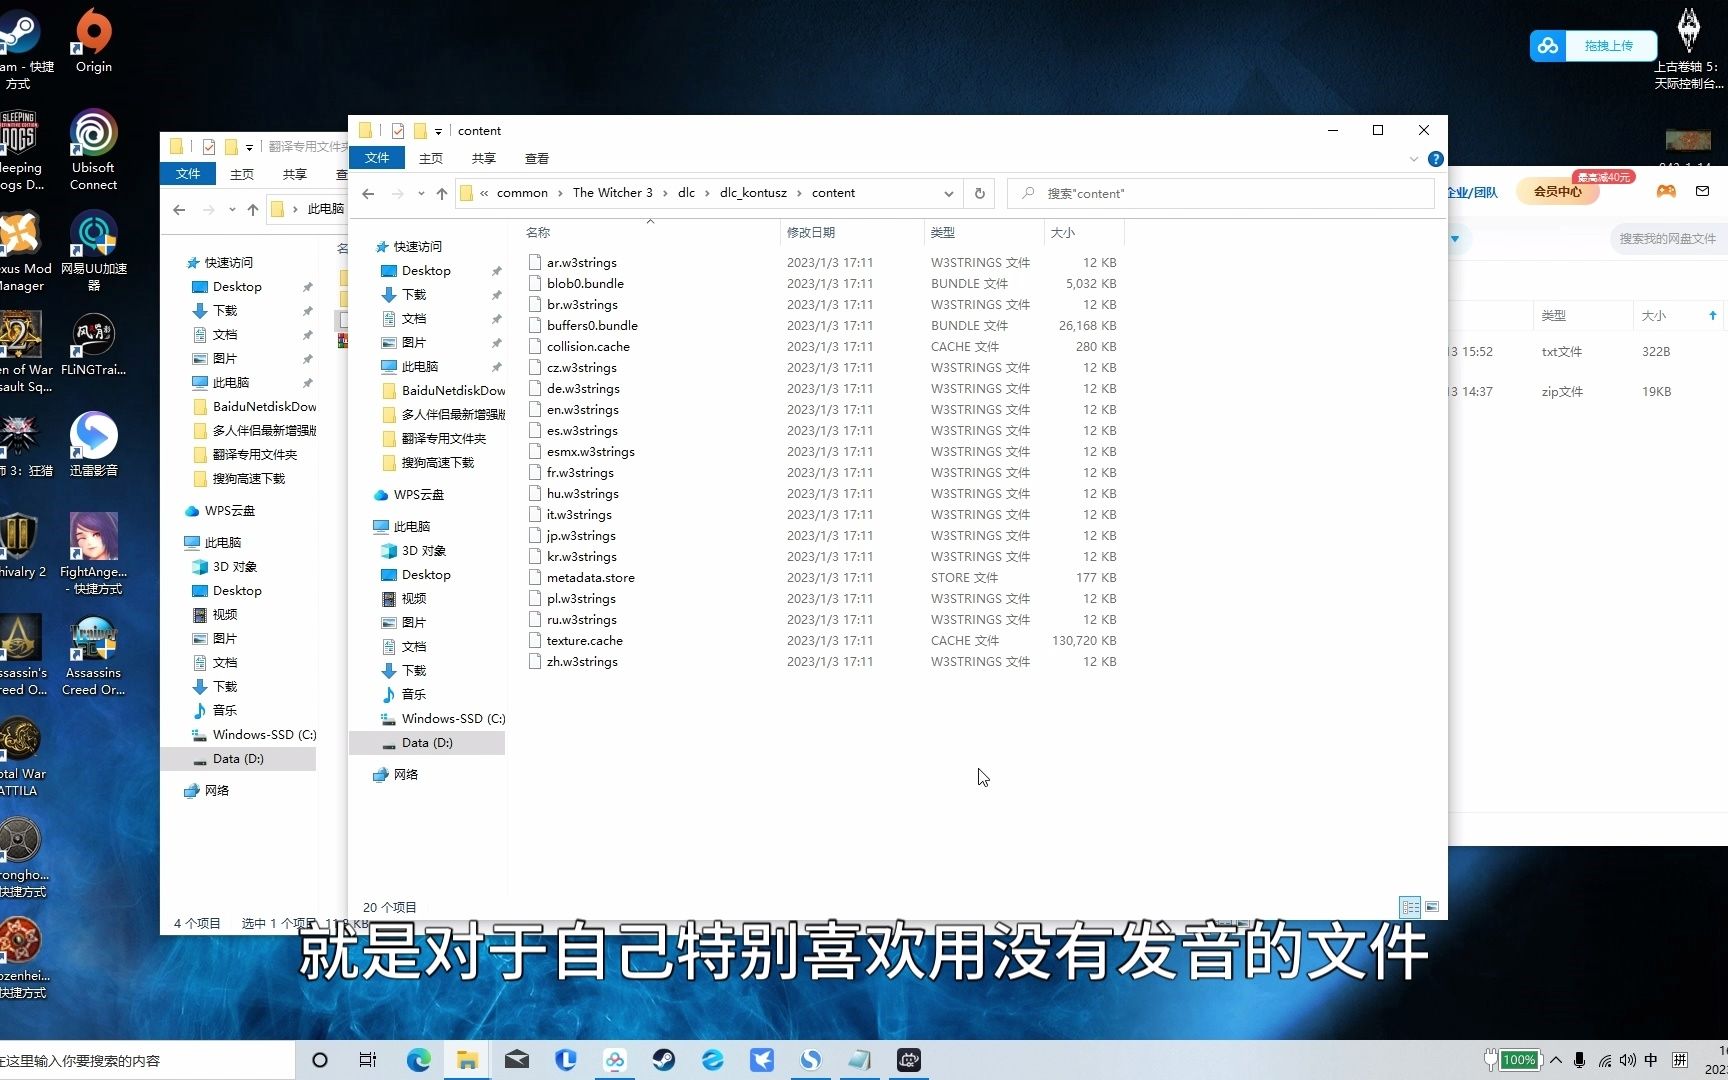This screenshot has width=1728, height=1080.
Task: Open Steam from the taskbar
Action: click(664, 1060)
